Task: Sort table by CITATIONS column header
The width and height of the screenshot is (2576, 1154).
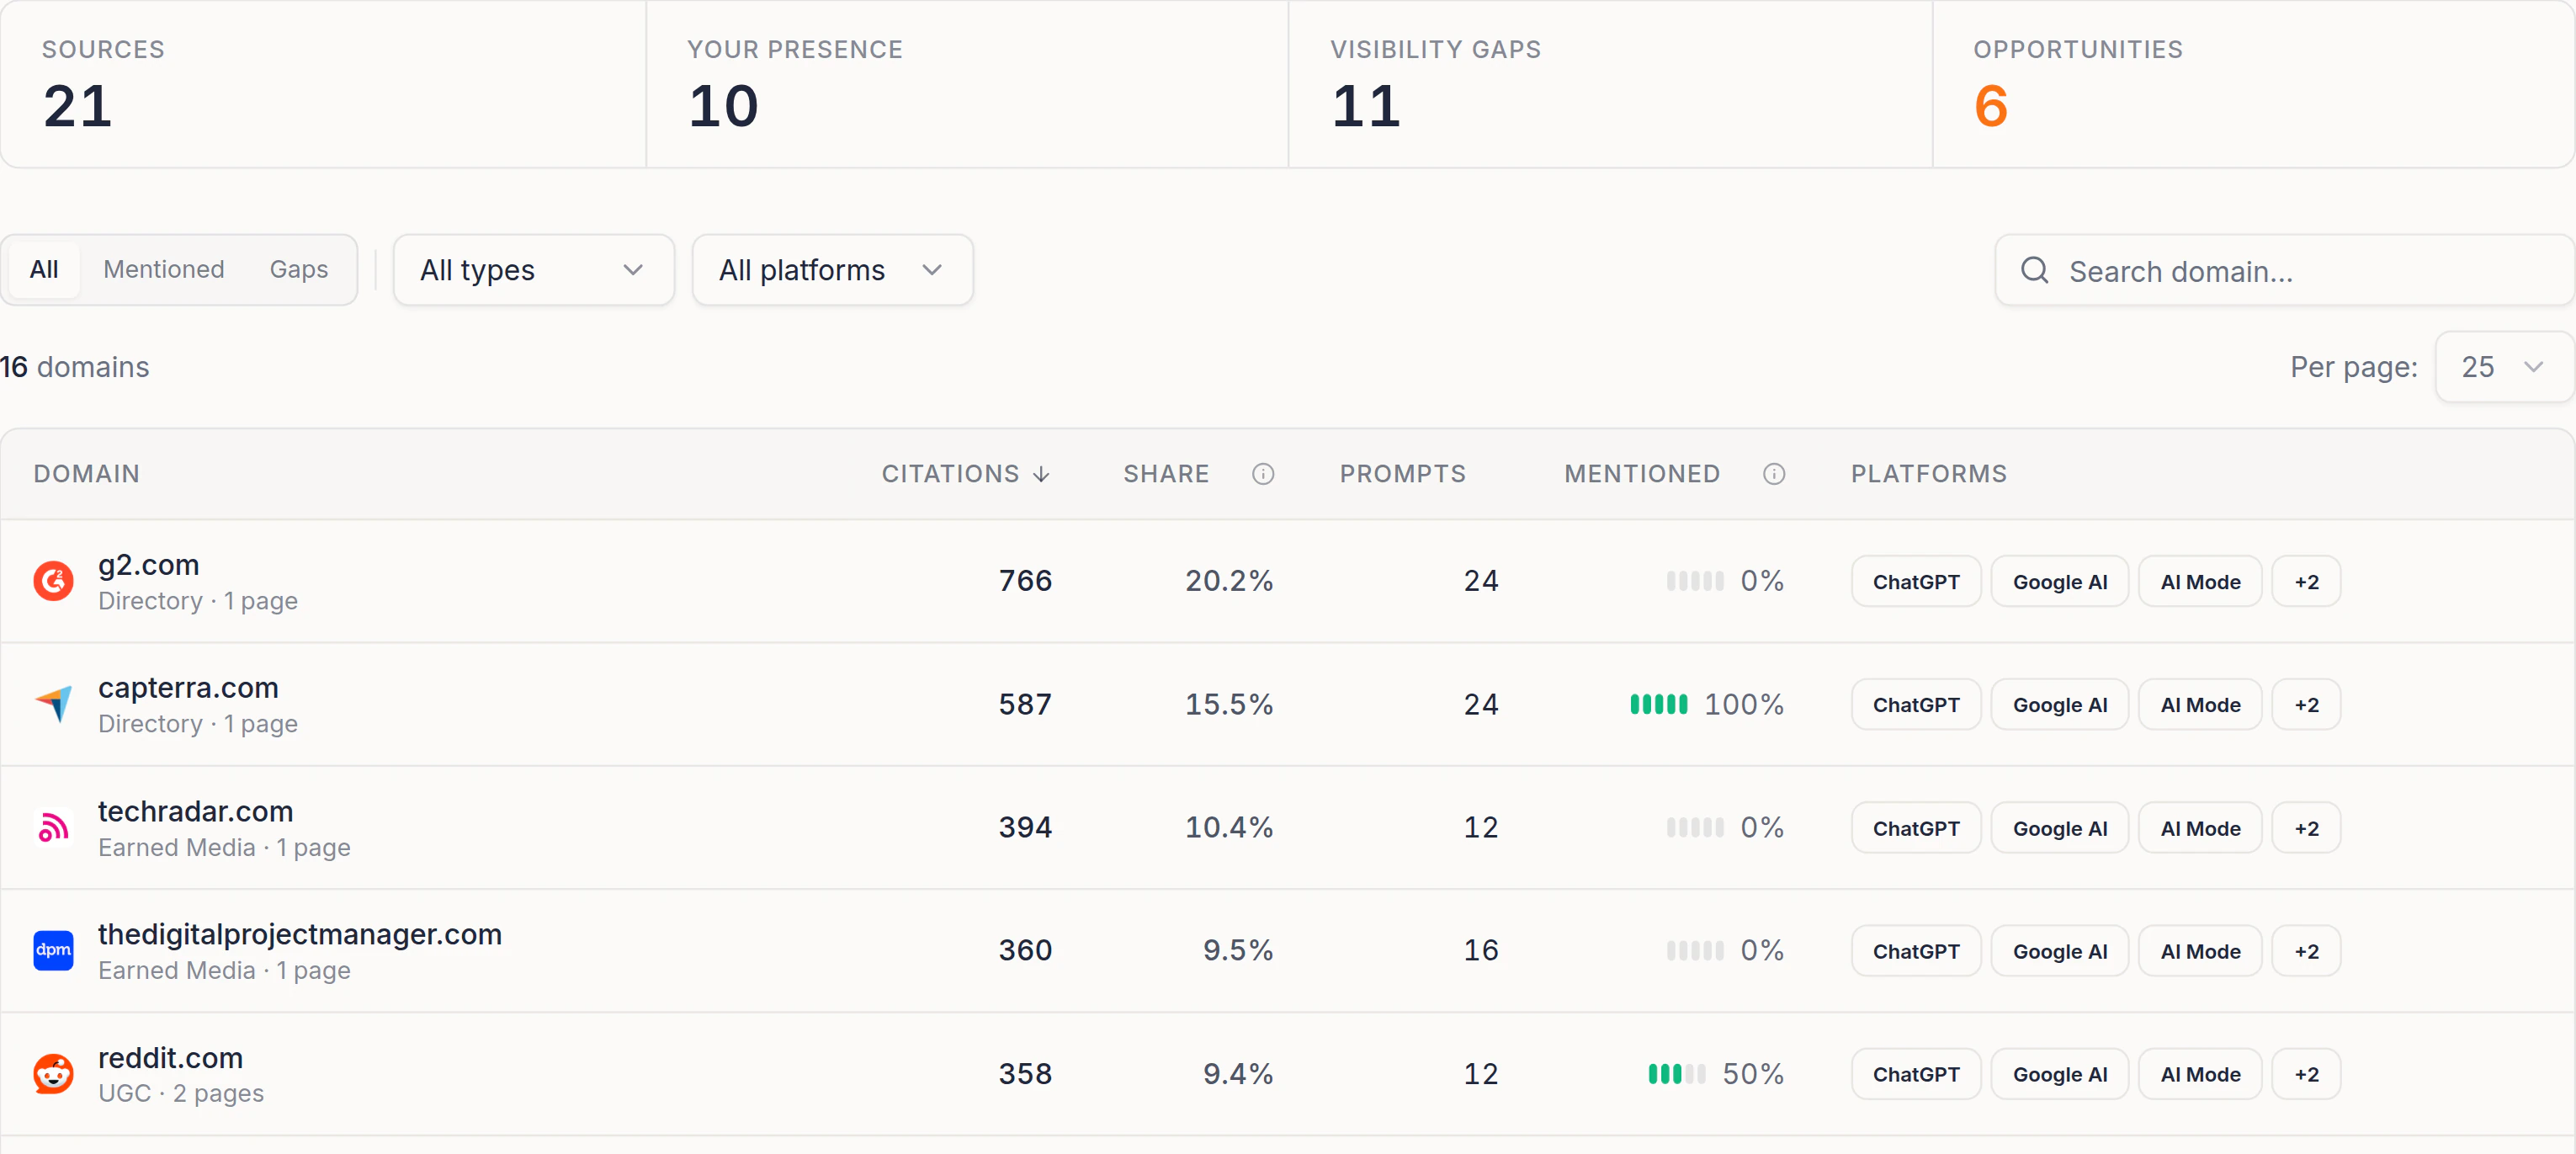Action: [x=965, y=474]
